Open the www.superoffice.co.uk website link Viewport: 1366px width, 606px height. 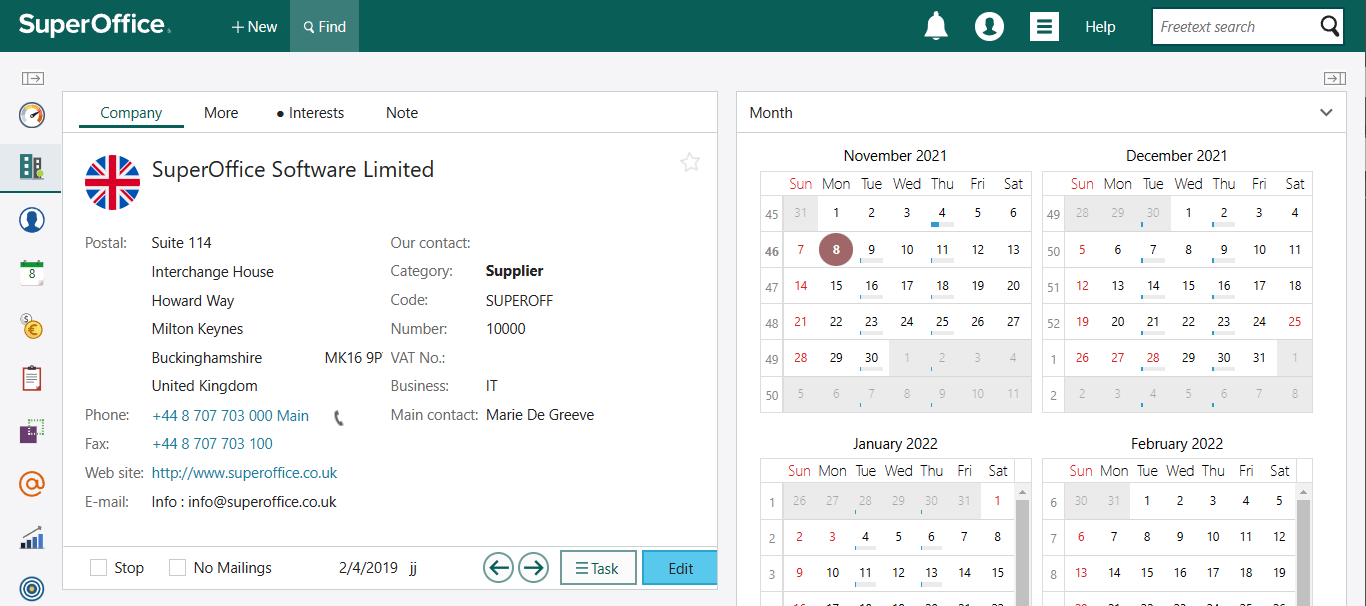tap(245, 472)
